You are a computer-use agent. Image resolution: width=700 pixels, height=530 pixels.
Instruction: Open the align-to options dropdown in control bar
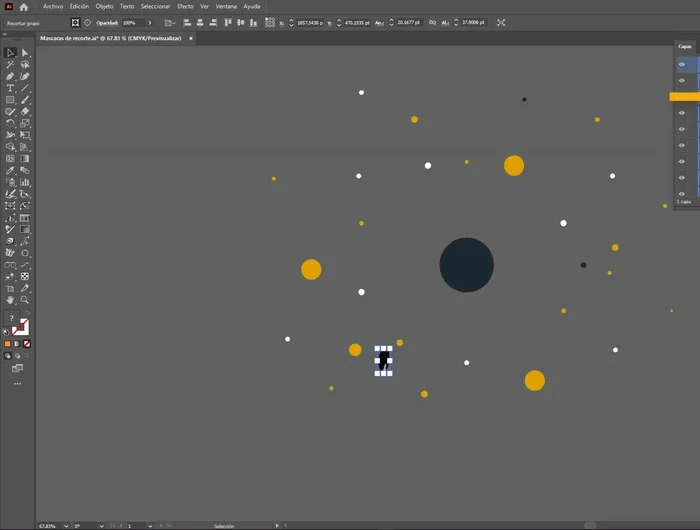[174, 22]
